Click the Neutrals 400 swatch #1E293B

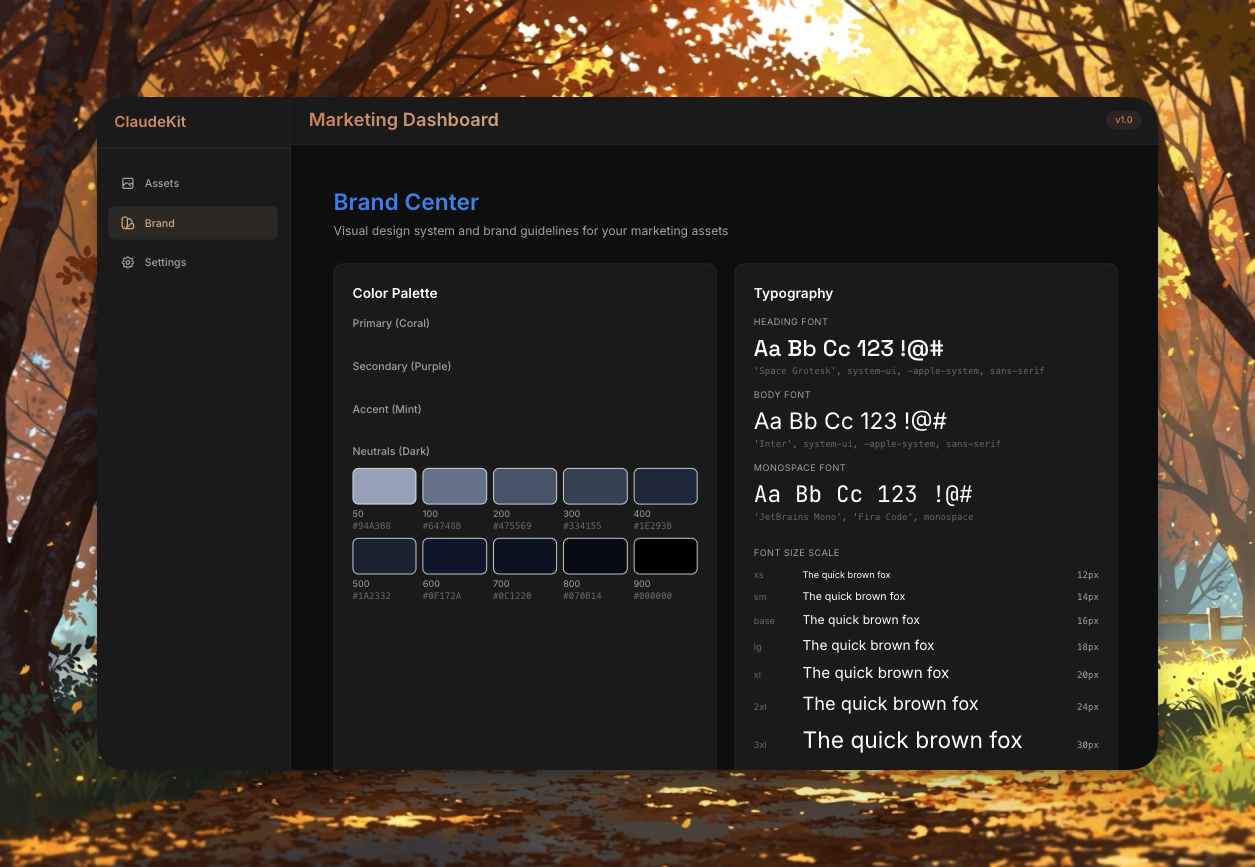coord(665,486)
